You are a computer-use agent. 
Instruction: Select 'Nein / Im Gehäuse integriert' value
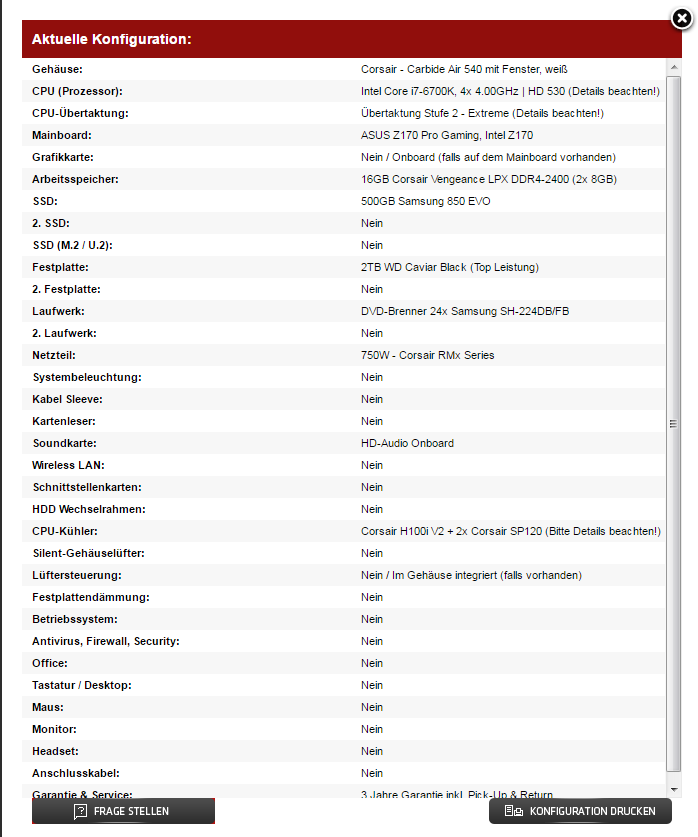click(471, 575)
